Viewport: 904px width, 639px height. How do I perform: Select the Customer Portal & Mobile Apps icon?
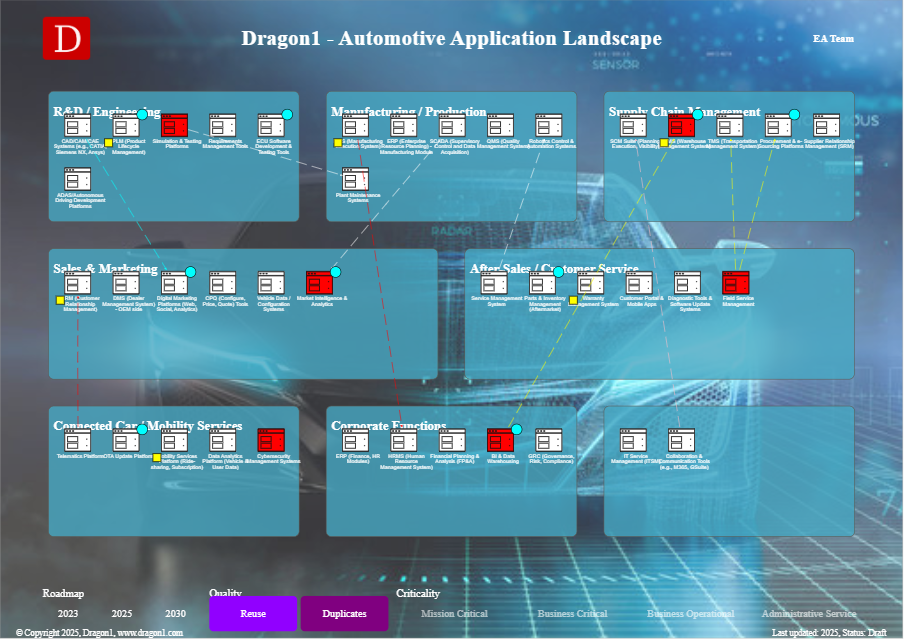point(640,283)
